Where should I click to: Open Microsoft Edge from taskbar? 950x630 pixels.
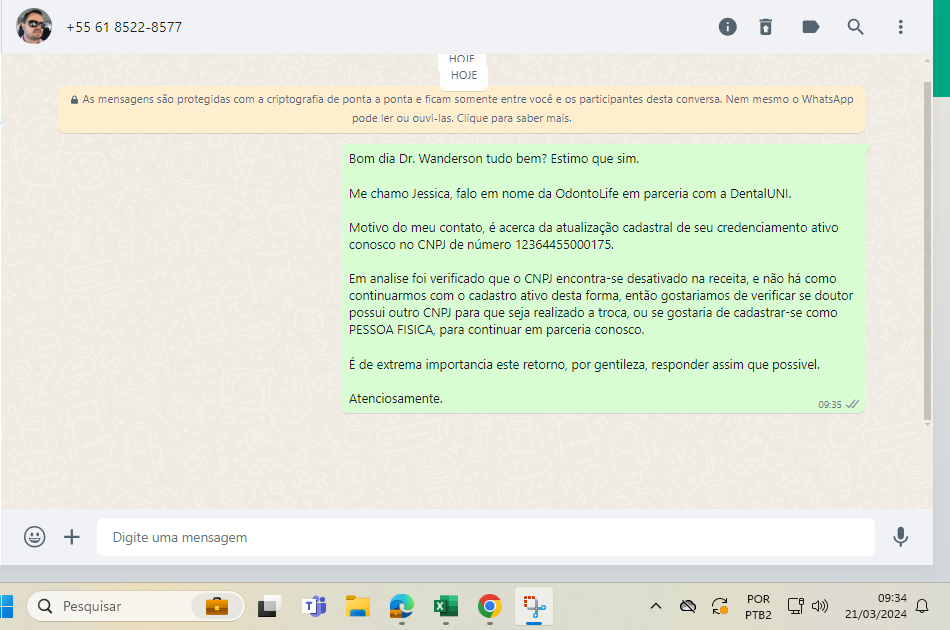[402, 606]
